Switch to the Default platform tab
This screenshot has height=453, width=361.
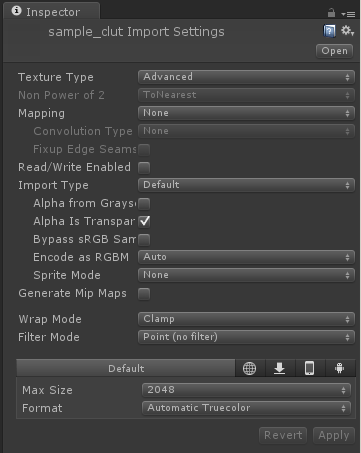[126, 368]
